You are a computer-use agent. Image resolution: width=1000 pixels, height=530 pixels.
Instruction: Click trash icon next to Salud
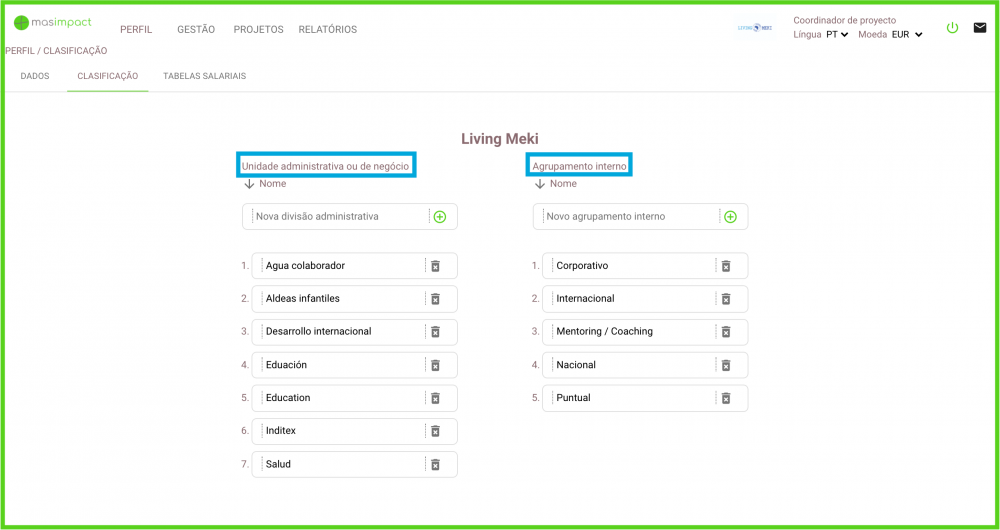click(435, 464)
